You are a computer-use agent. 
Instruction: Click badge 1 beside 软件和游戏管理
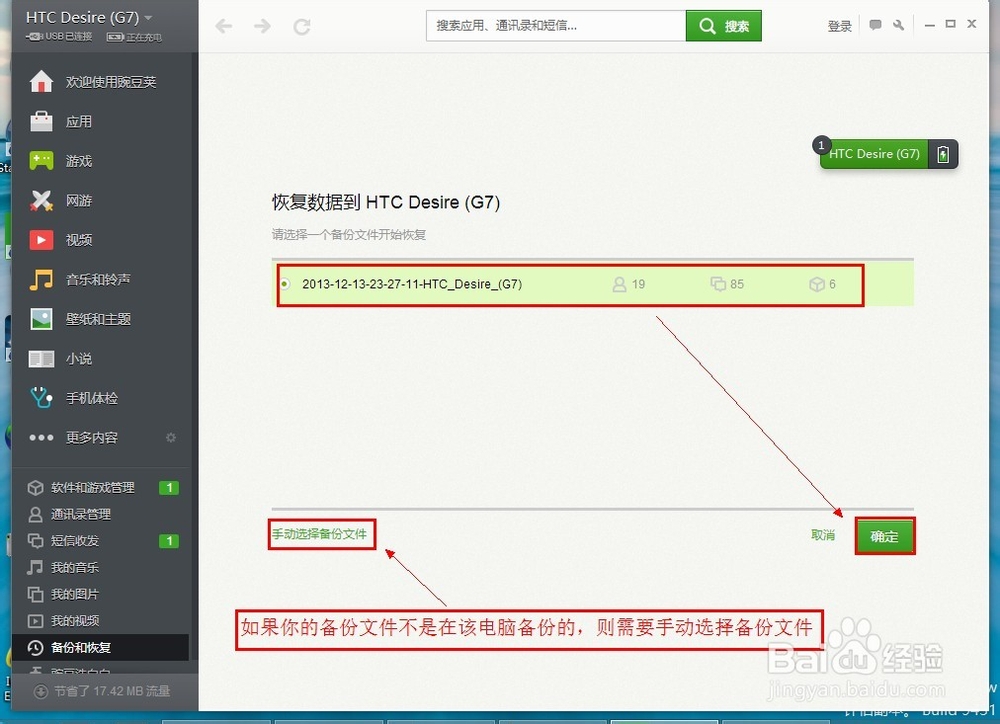[x=169, y=488]
